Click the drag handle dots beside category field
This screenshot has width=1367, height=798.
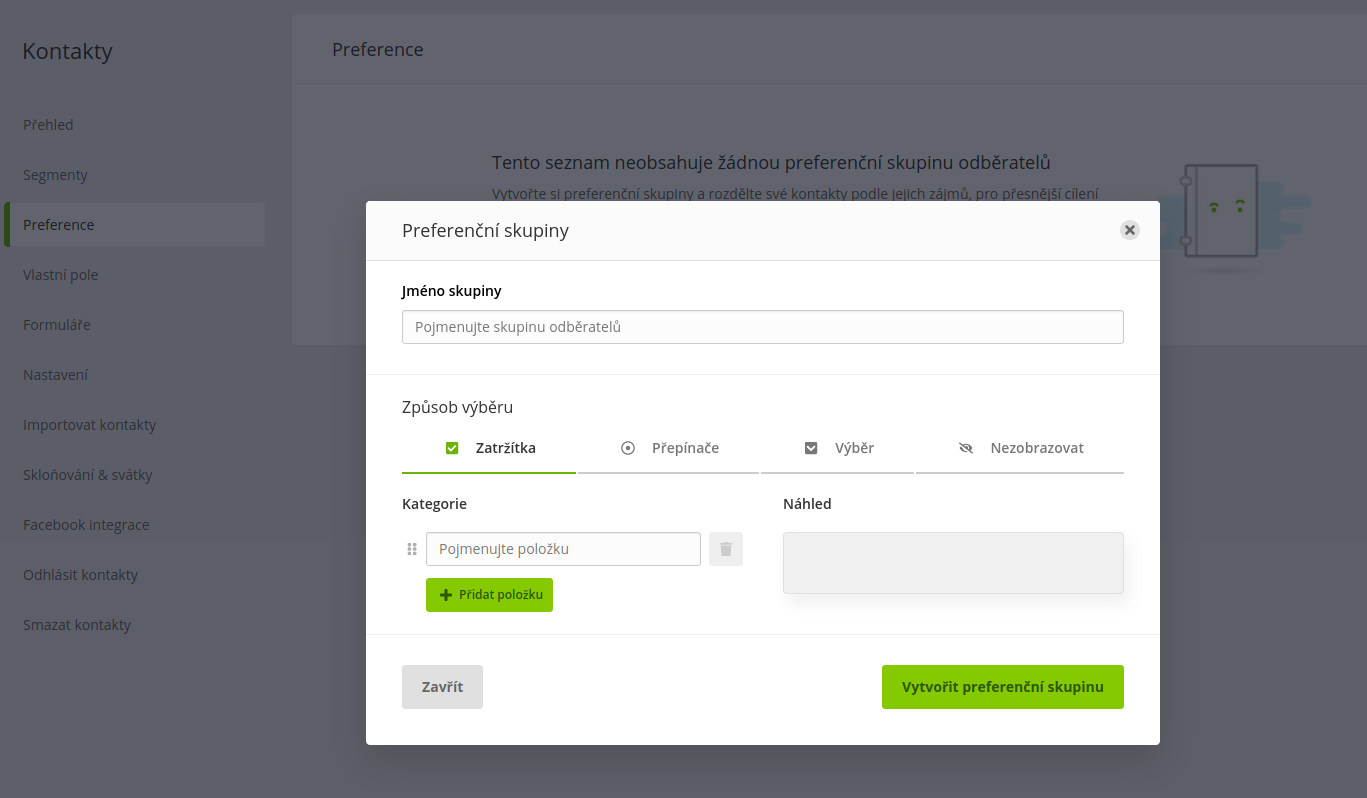pos(411,549)
